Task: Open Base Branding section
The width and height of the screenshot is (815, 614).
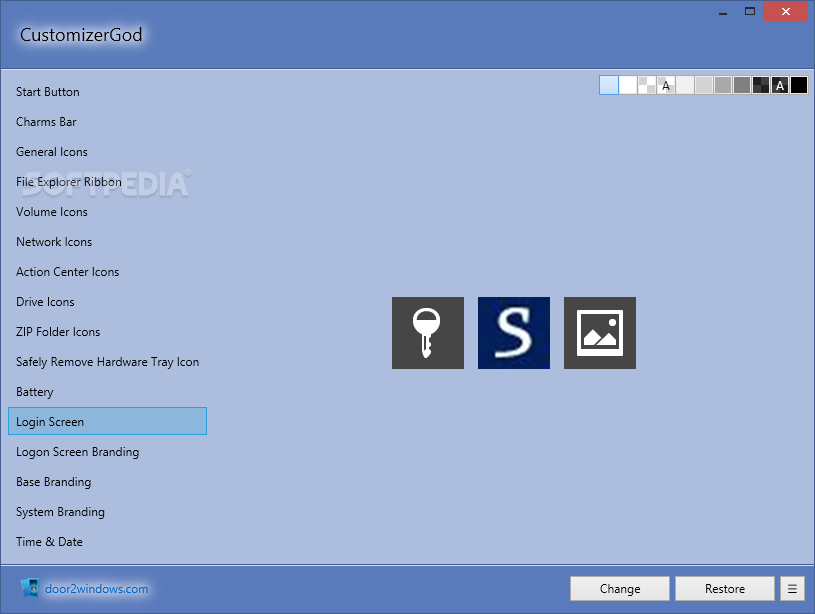Action: click(x=108, y=482)
